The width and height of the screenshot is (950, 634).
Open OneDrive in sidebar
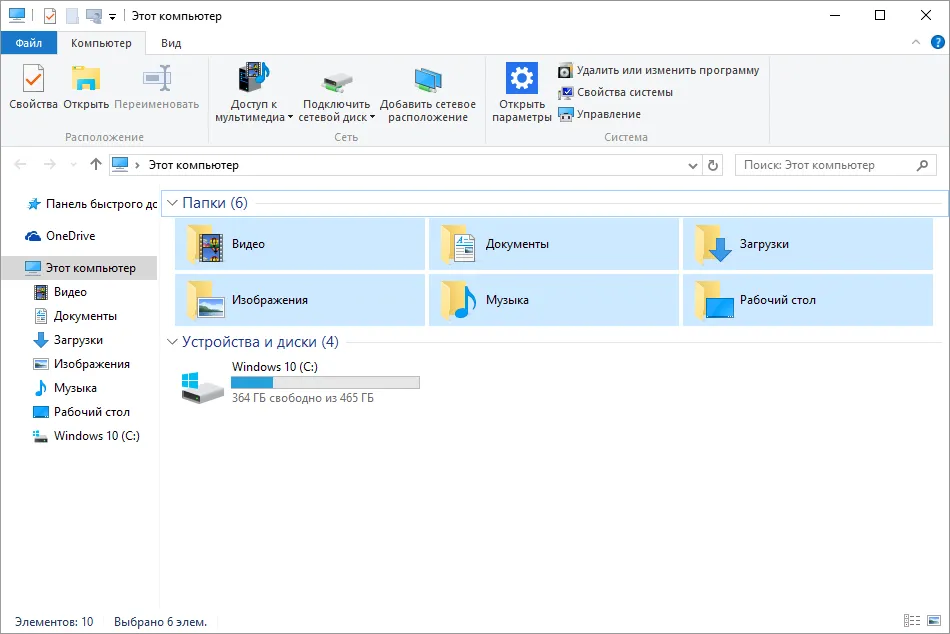point(60,236)
